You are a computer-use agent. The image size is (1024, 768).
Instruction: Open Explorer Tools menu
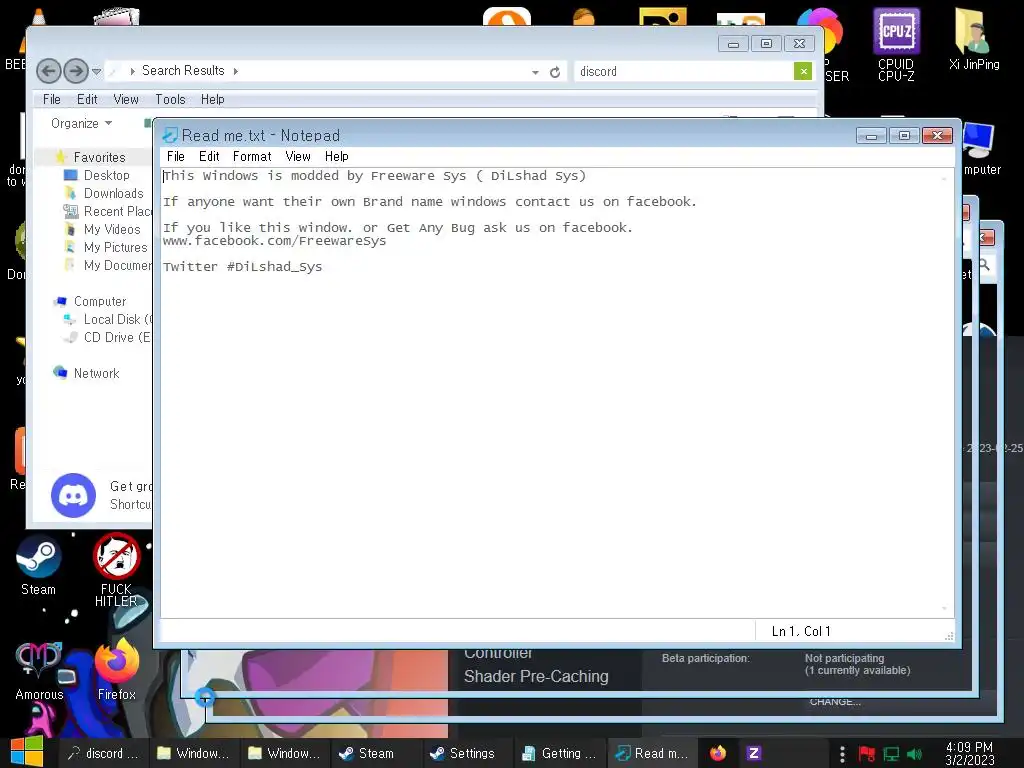(x=170, y=99)
